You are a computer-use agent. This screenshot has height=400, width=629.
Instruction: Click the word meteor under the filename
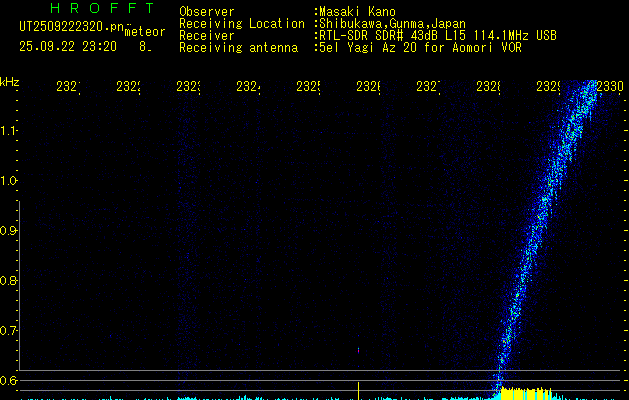[145, 32]
